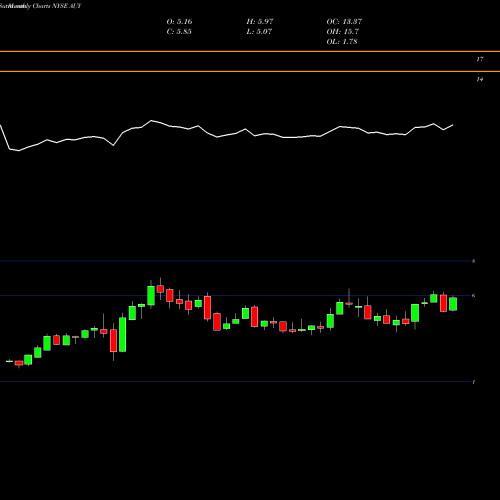Select the "OL: 1.78" reading

pos(342,42)
